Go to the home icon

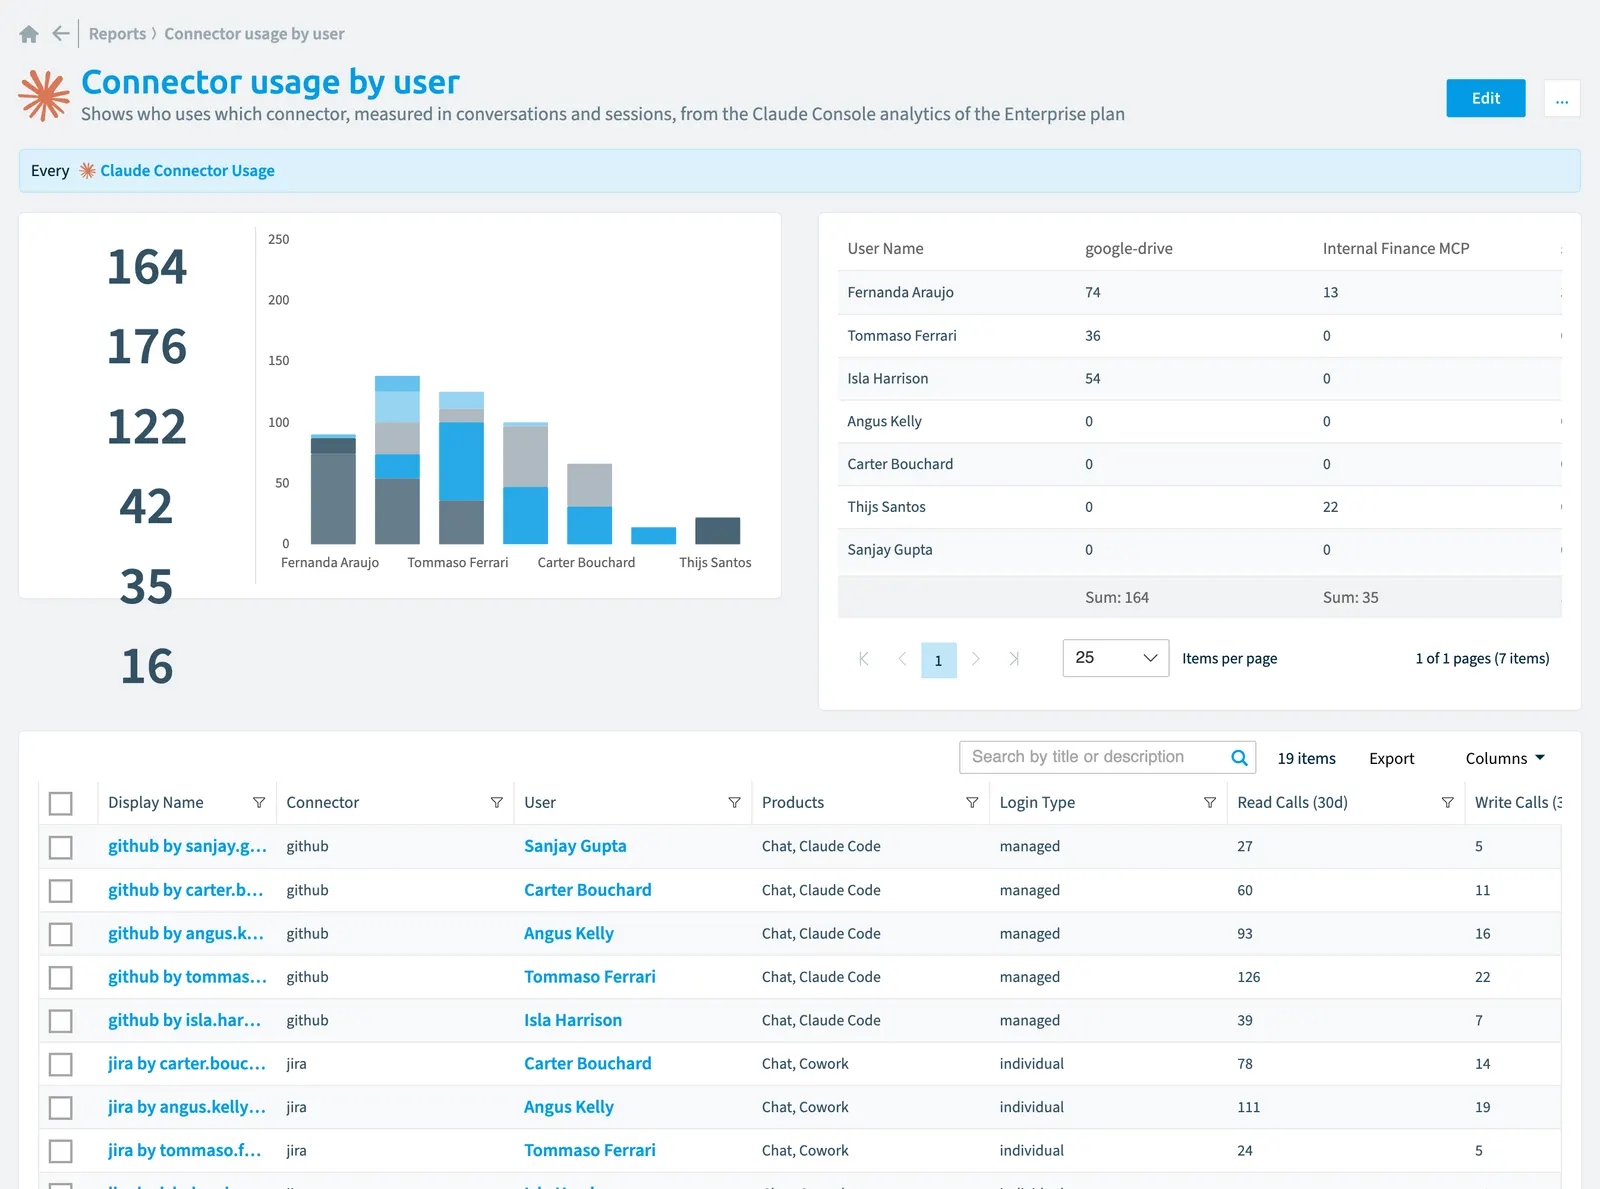tap(29, 34)
